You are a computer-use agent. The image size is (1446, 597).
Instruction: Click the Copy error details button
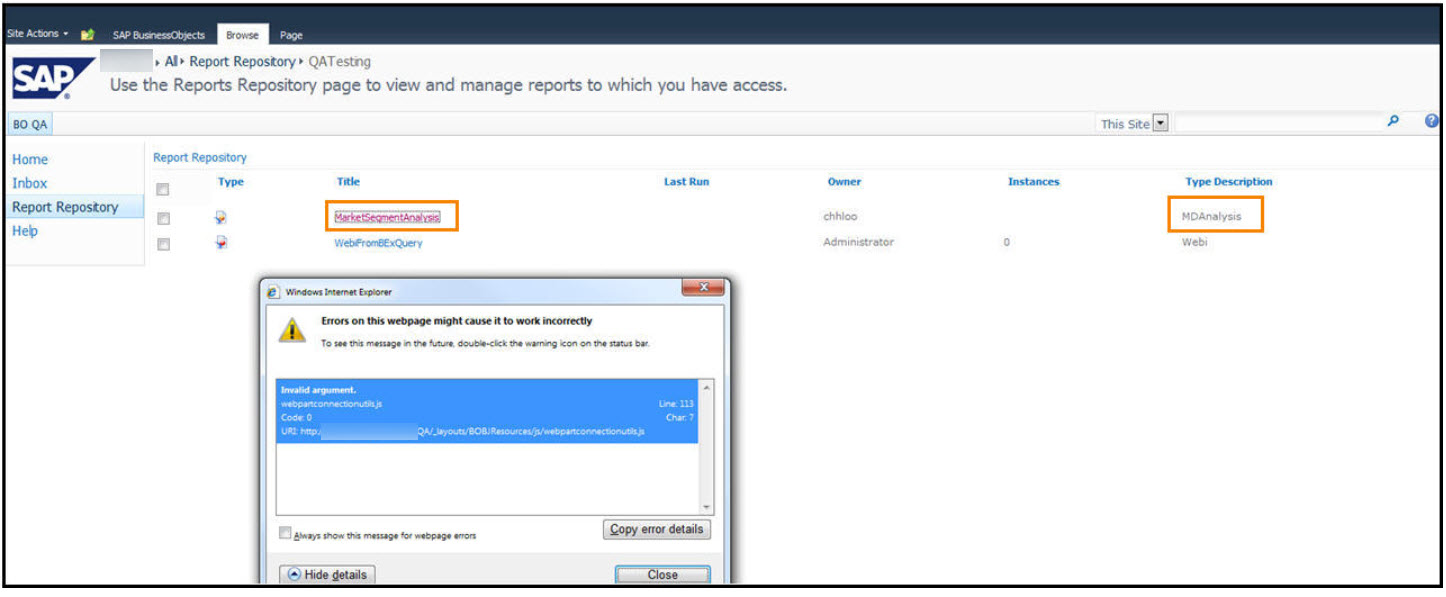click(657, 529)
